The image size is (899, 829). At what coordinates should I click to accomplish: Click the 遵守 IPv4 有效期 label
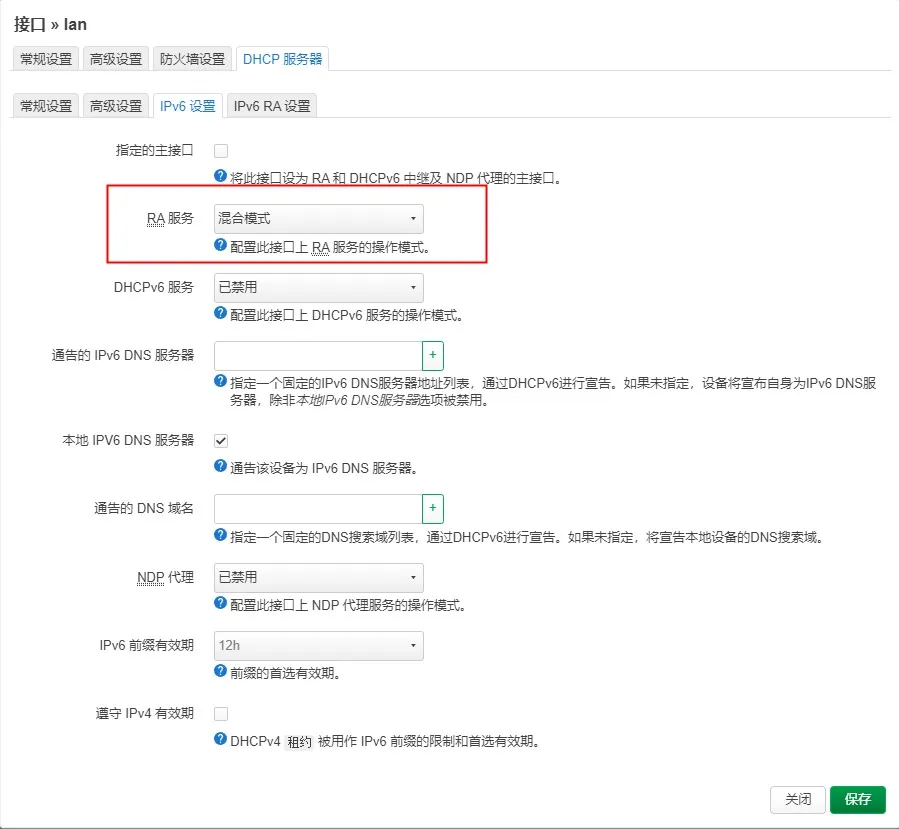144,714
